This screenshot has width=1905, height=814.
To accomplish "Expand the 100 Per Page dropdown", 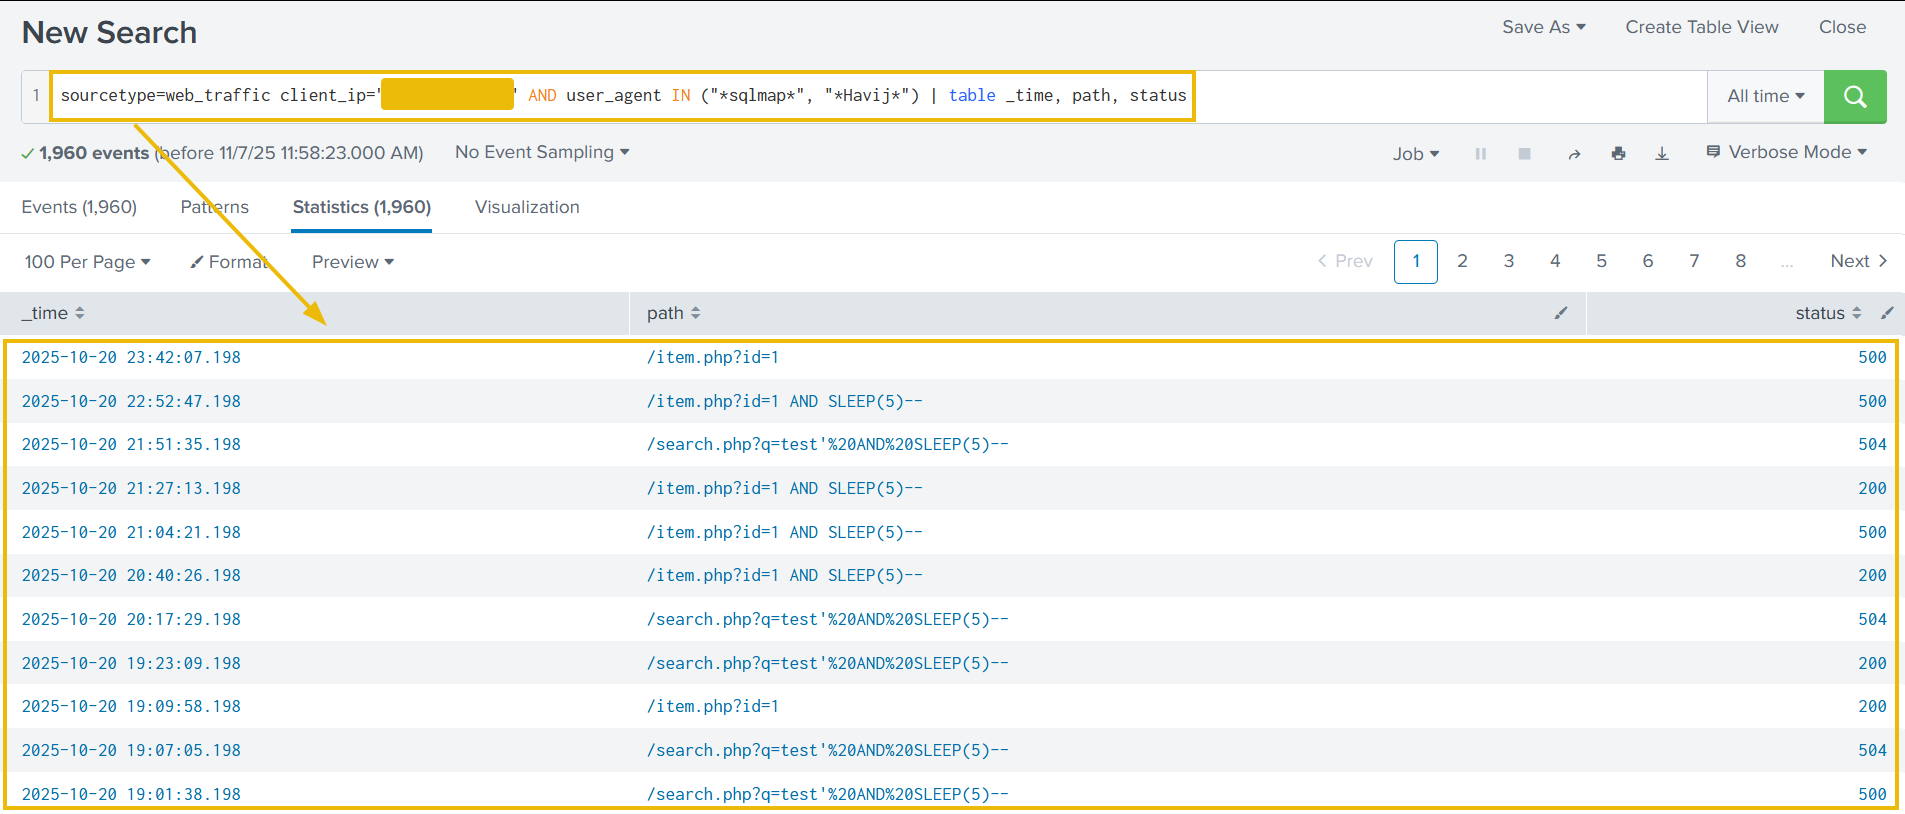I will click(x=87, y=262).
